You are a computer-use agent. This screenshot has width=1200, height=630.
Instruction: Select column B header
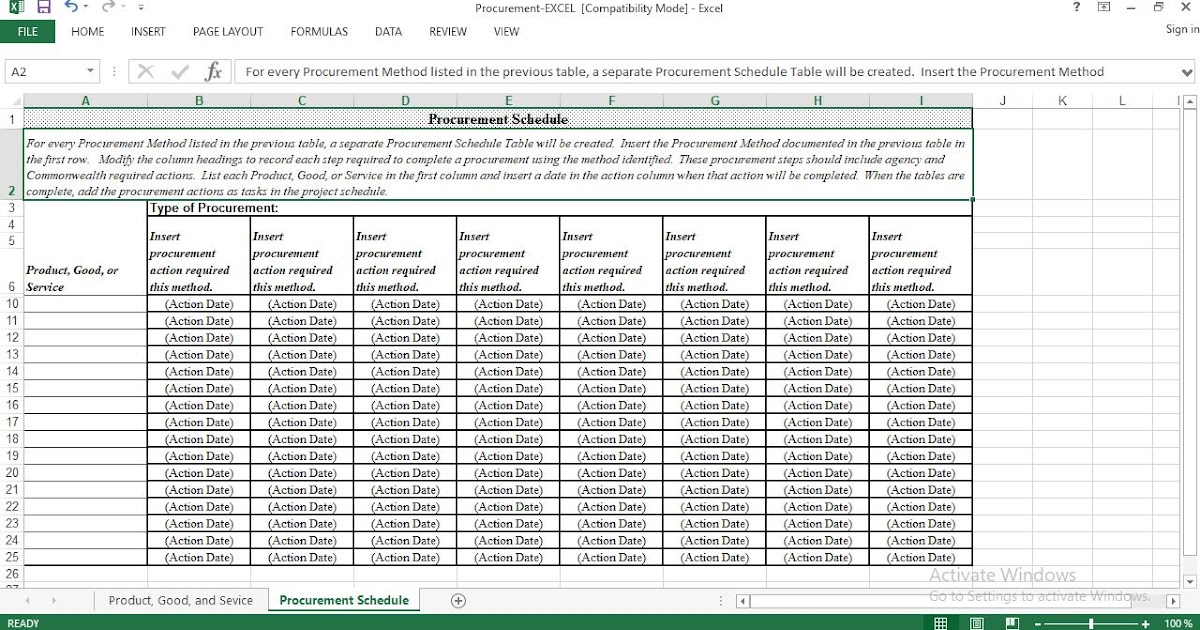point(199,101)
